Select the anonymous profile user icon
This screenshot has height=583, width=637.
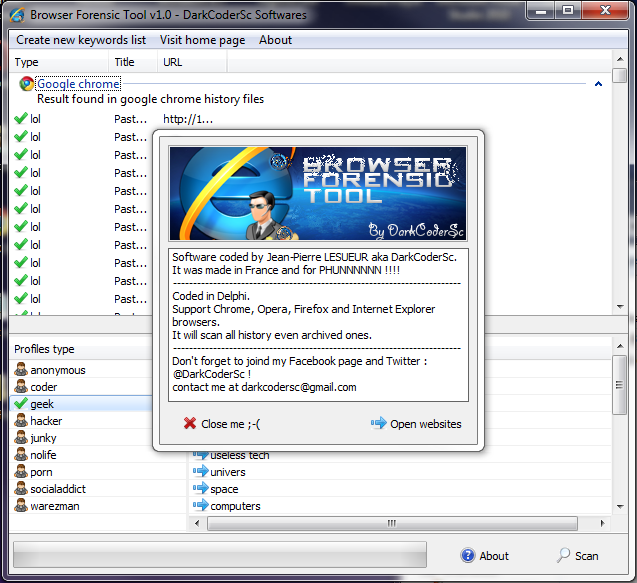pos(21,370)
